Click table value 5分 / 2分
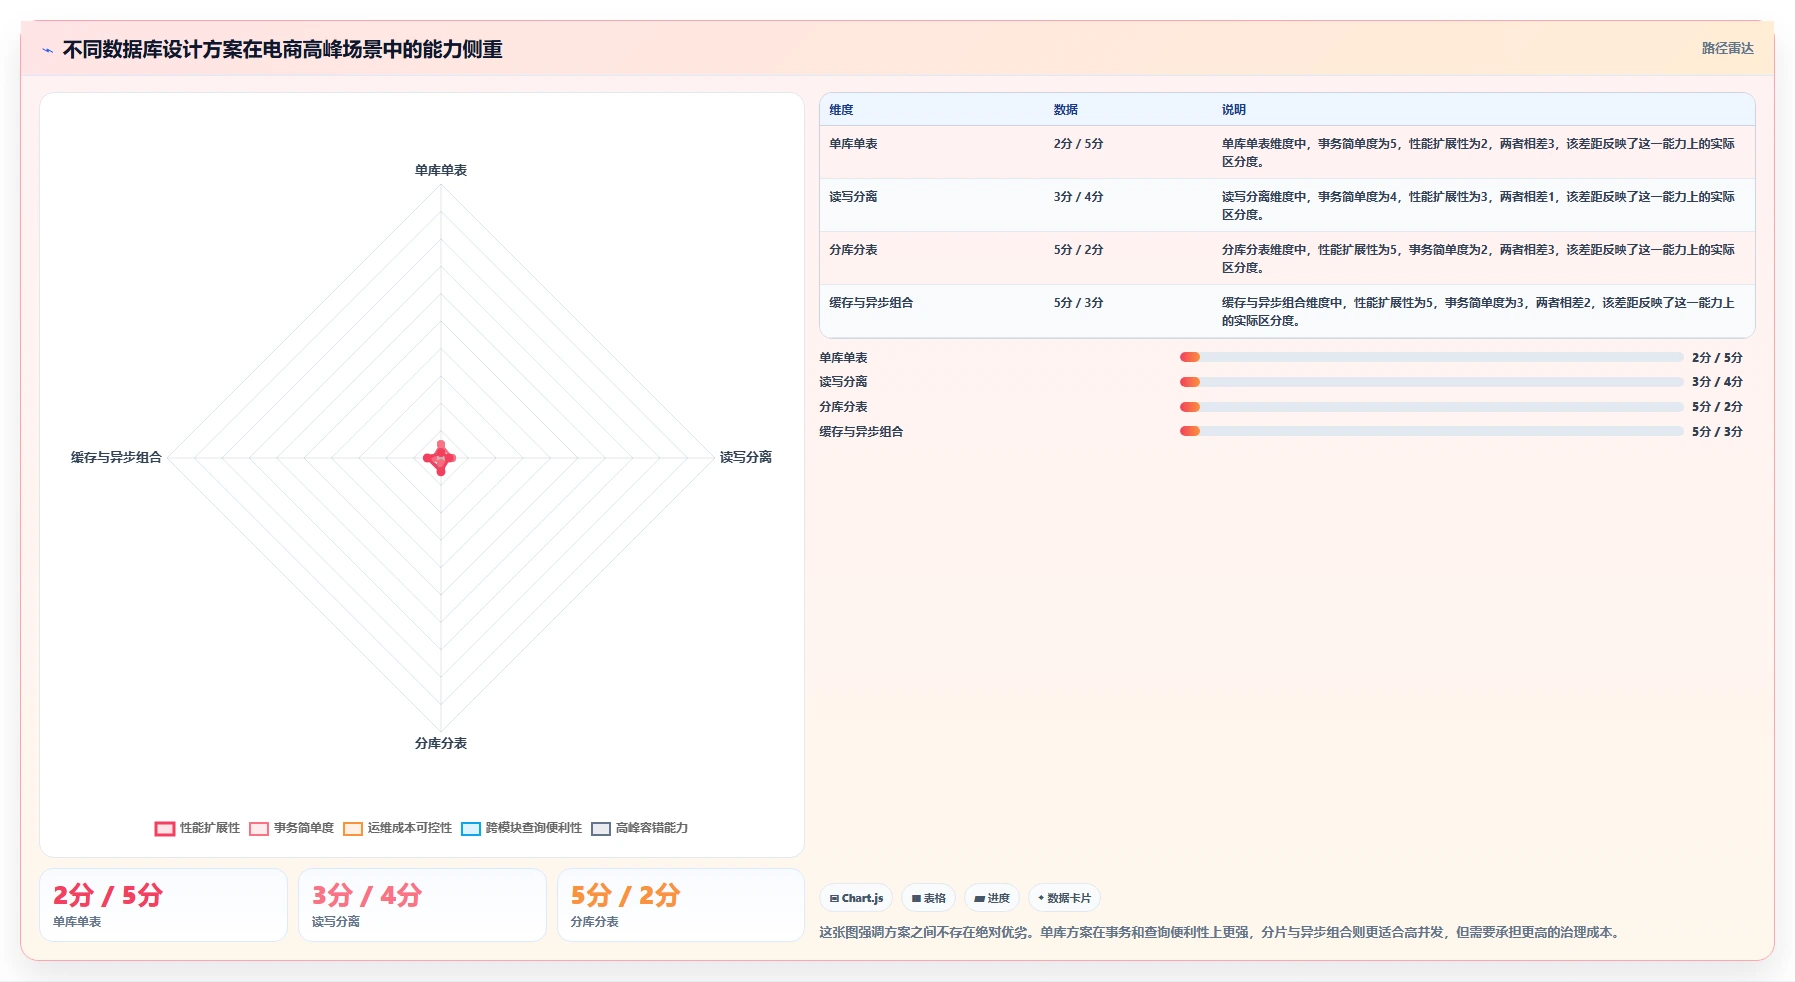The height and width of the screenshot is (982, 1795). (1078, 250)
